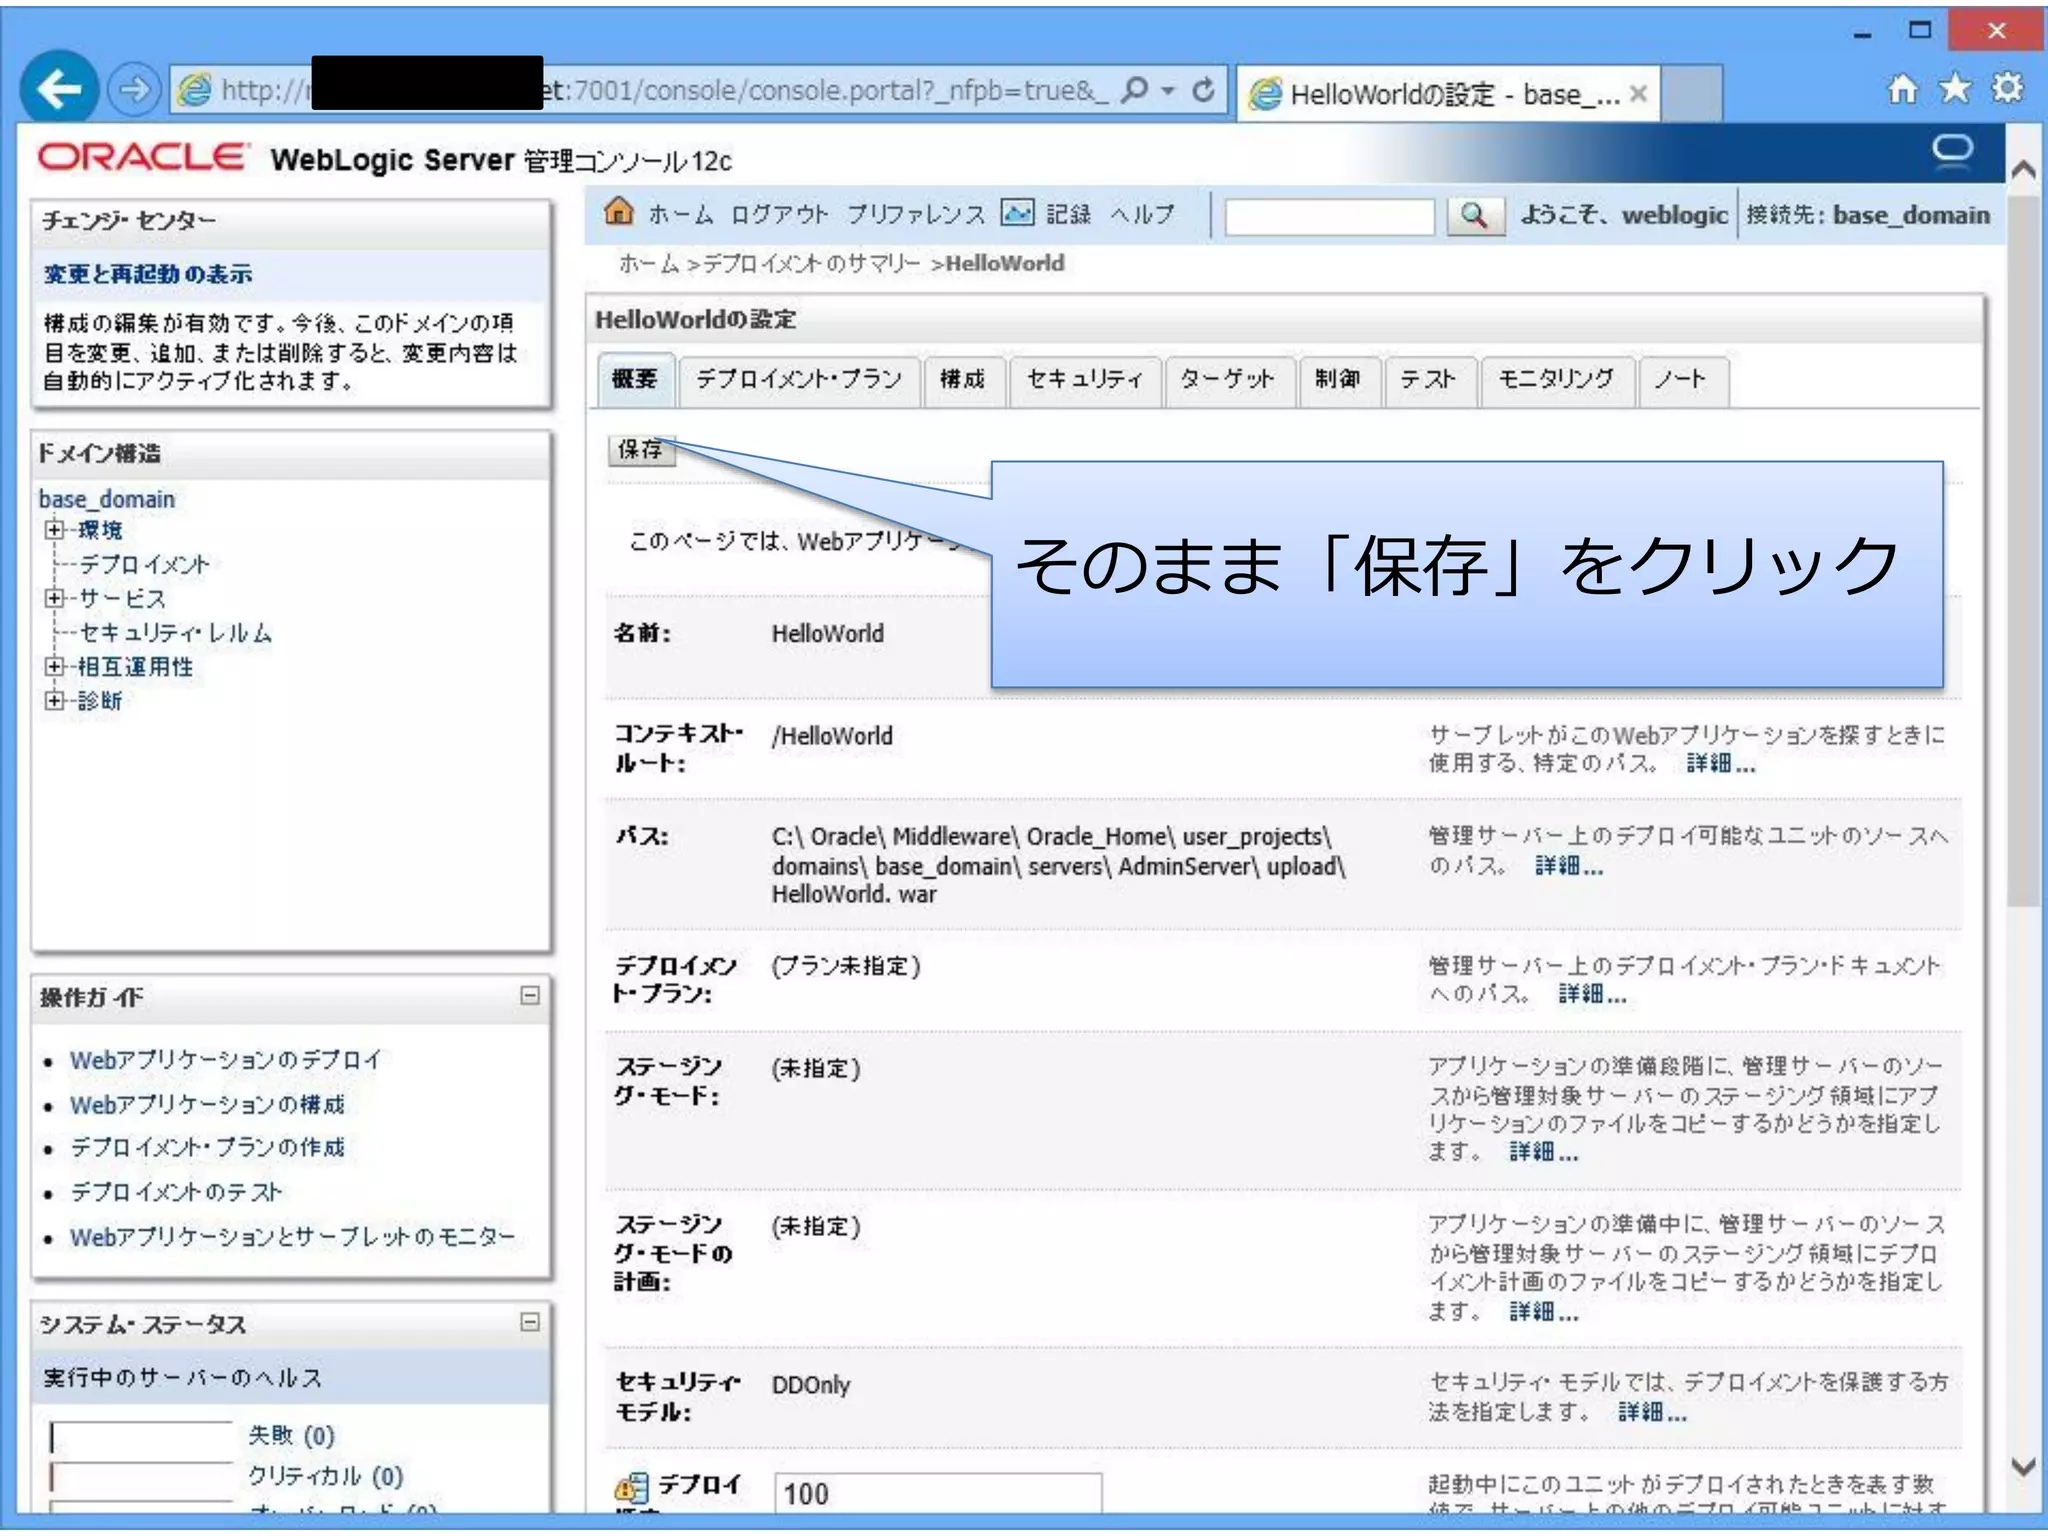Image resolution: width=2048 pixels, height=1536 pixels.
Task: Click the ログアウト link
Action: tap(779, 214)
